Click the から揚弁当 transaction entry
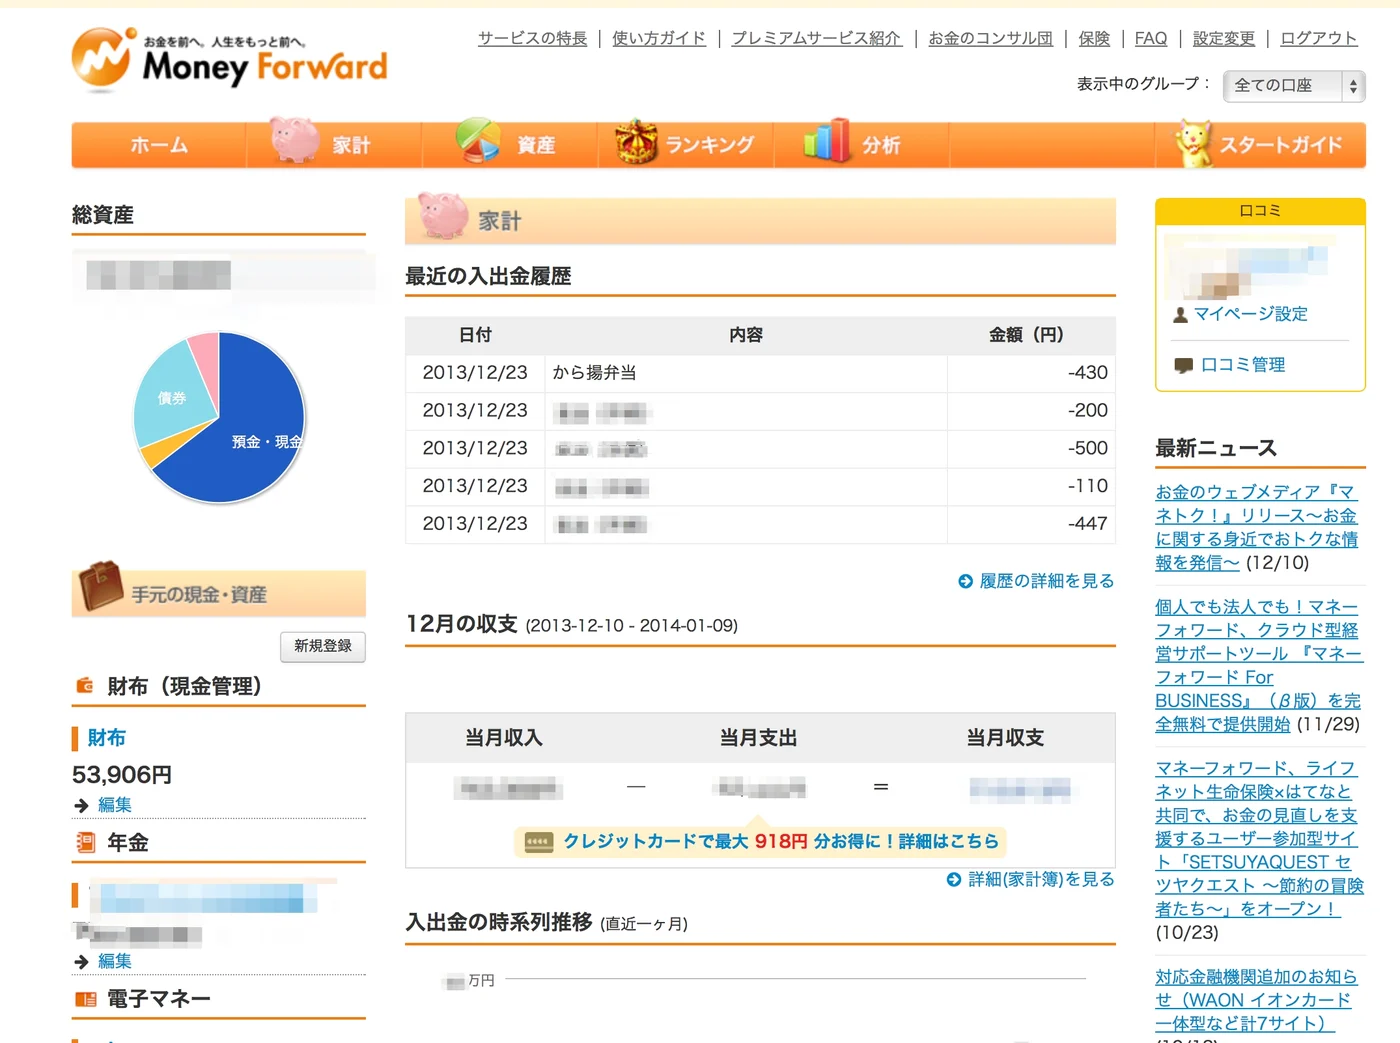Image resolution: width=1400 pixels, height=1043 pixels. coord(594,373)
